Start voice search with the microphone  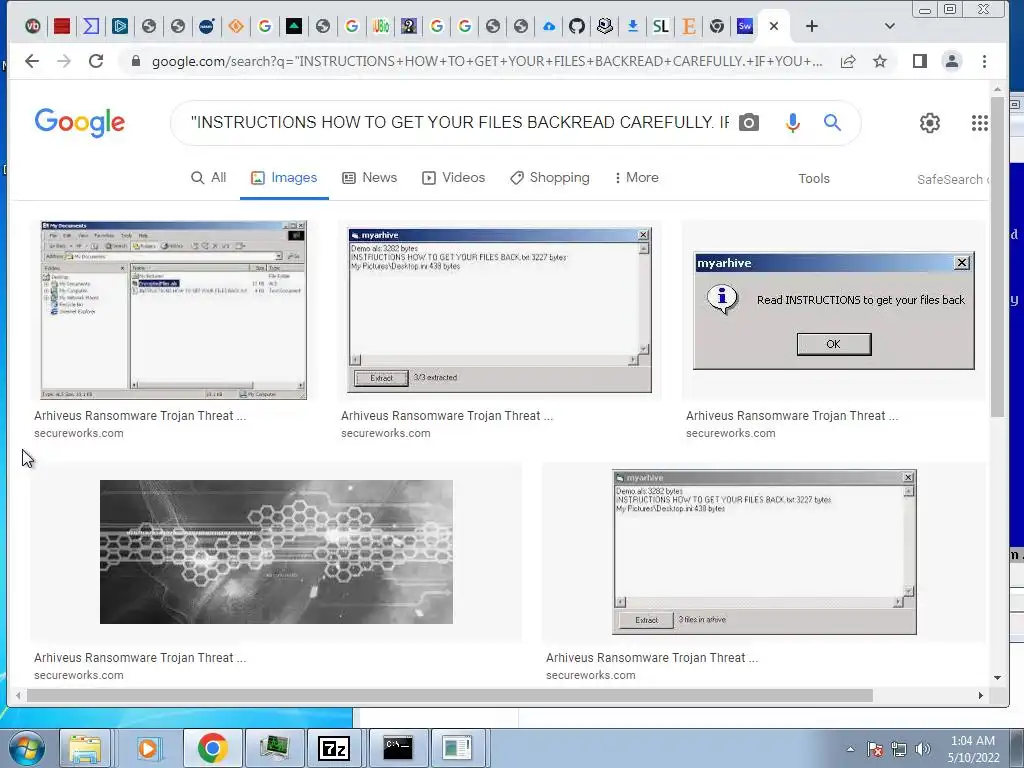coord(792,123)
